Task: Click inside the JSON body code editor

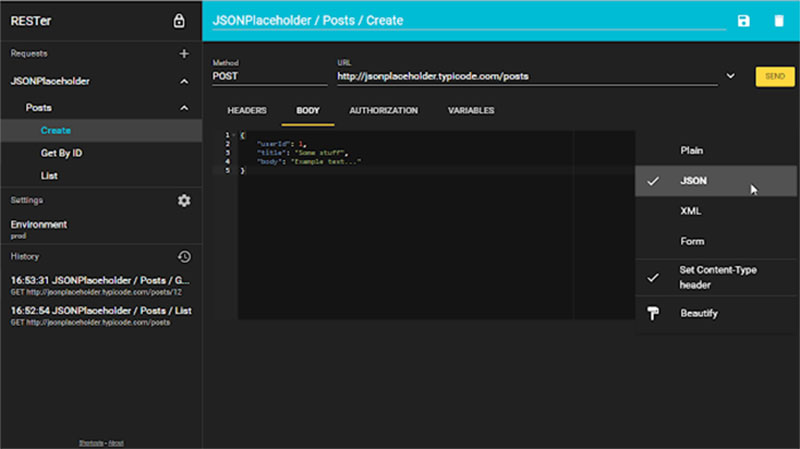Action: click(x=436, y=225)
